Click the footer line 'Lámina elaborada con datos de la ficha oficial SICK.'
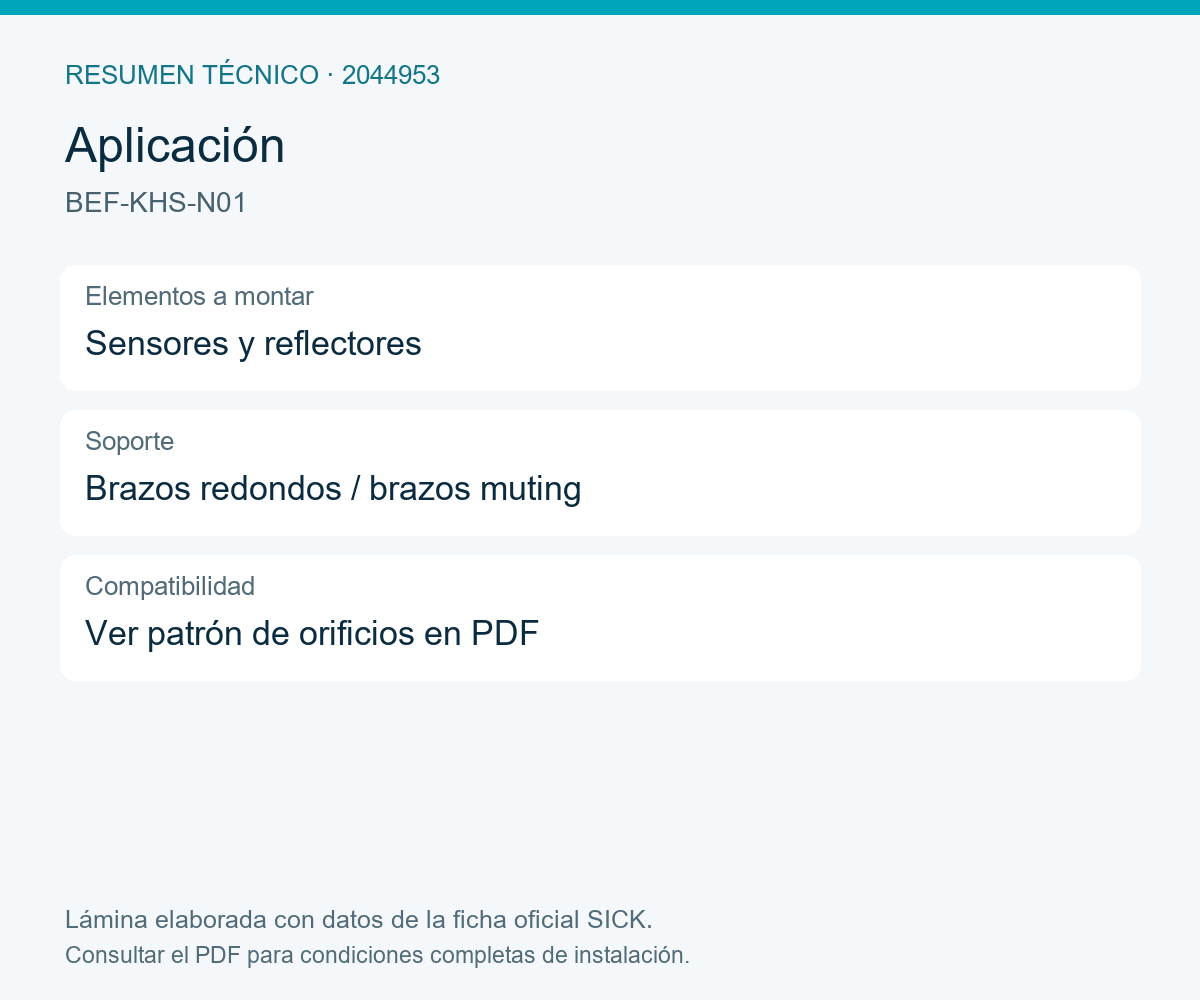 359,919
